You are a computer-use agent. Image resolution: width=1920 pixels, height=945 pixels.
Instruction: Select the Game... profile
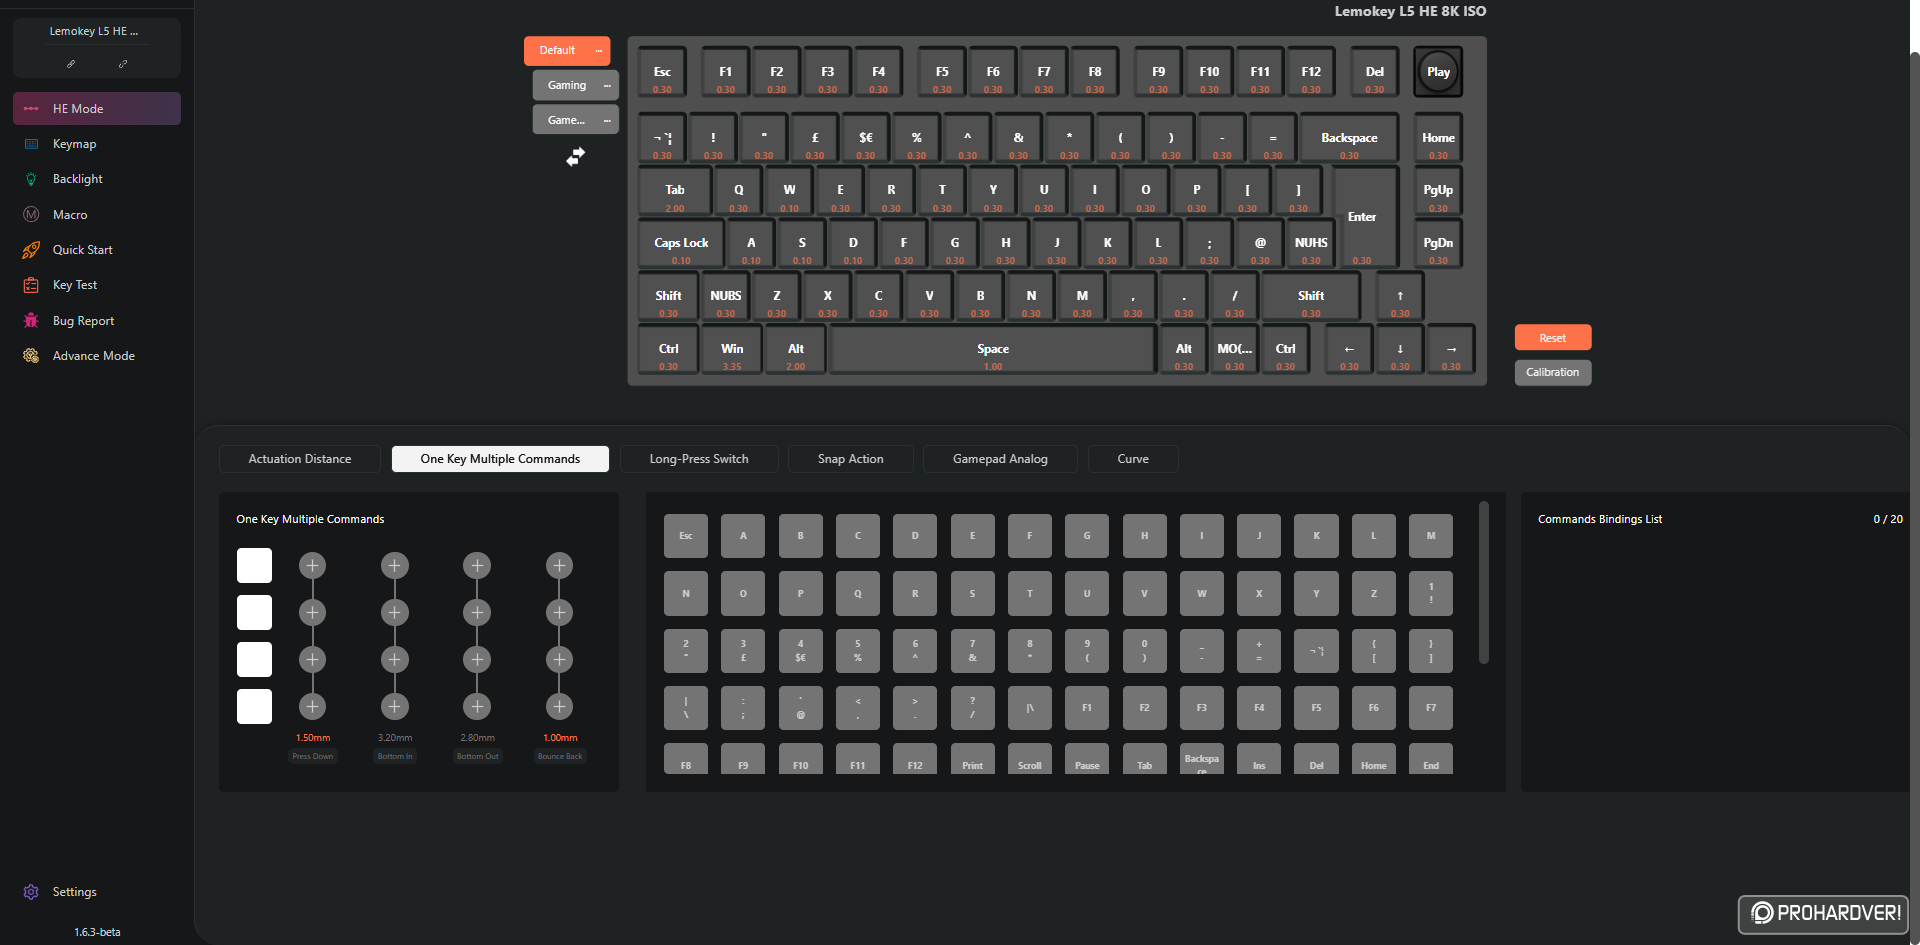pyautogui.click(x=566, y=121)
